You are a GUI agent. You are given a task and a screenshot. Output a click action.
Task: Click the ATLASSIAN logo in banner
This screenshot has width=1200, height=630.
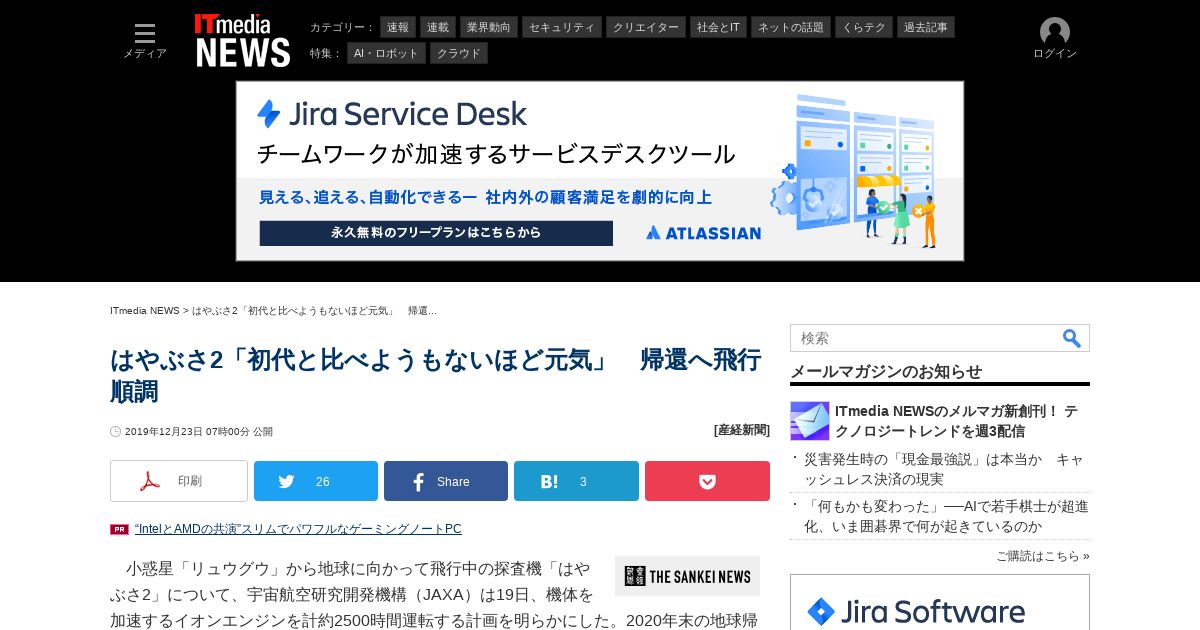tap(703, 233)
